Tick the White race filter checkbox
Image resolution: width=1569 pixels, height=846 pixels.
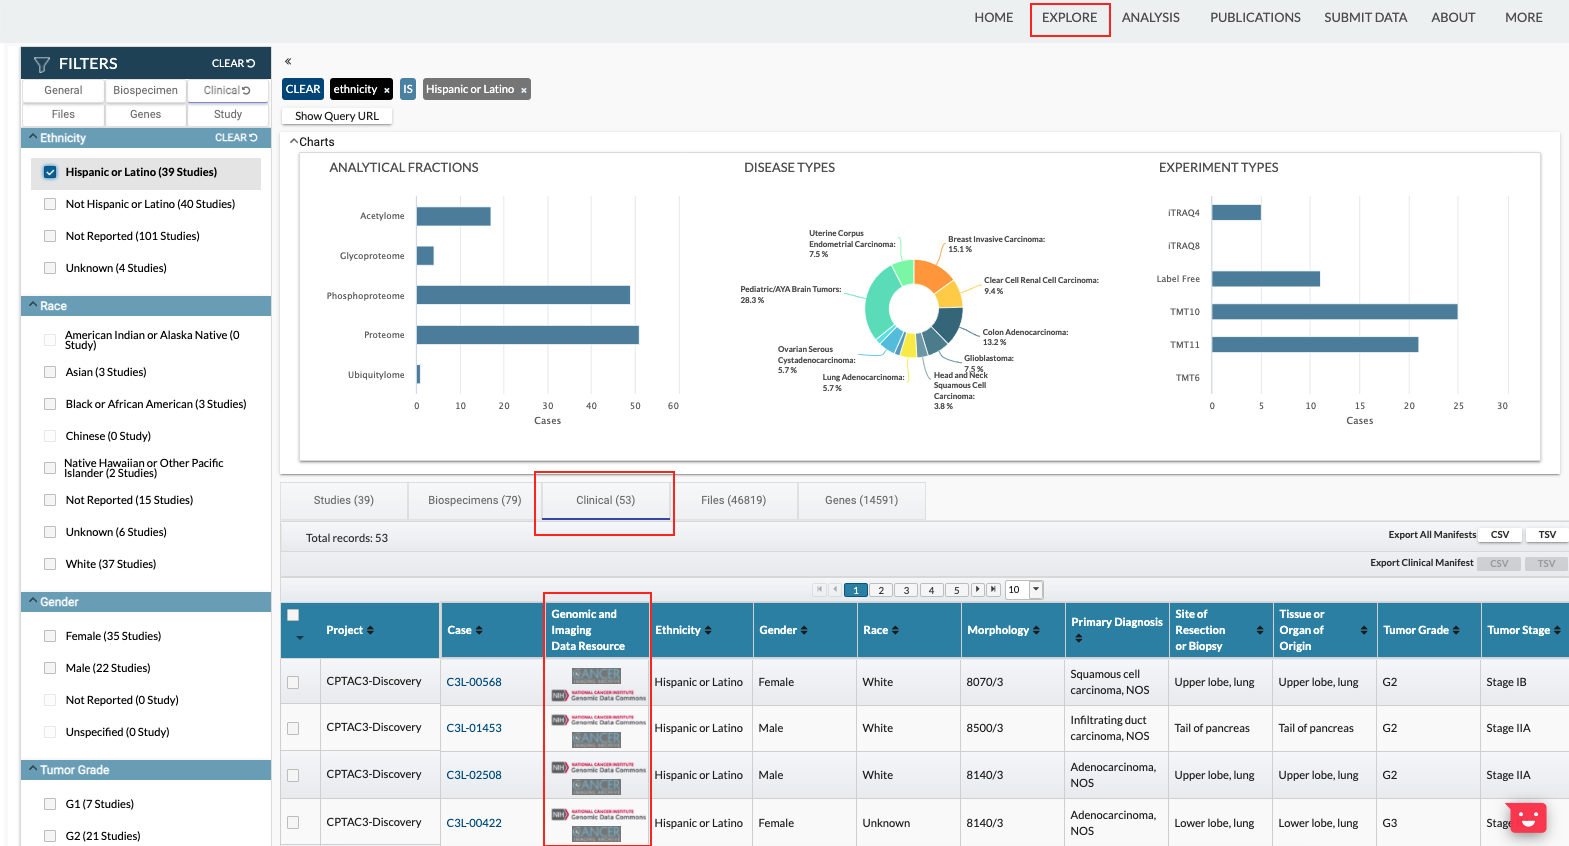[50, 564]
